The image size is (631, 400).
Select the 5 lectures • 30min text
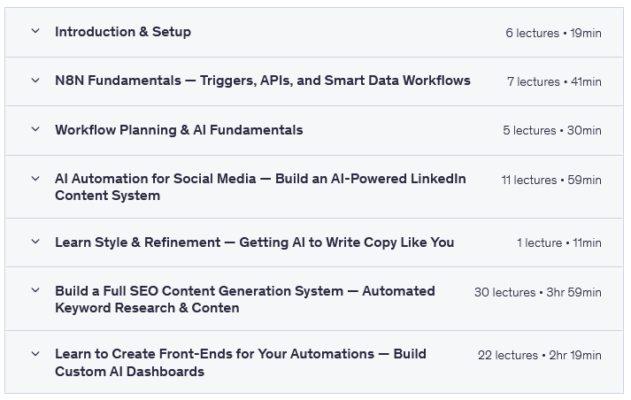(552, 130)
